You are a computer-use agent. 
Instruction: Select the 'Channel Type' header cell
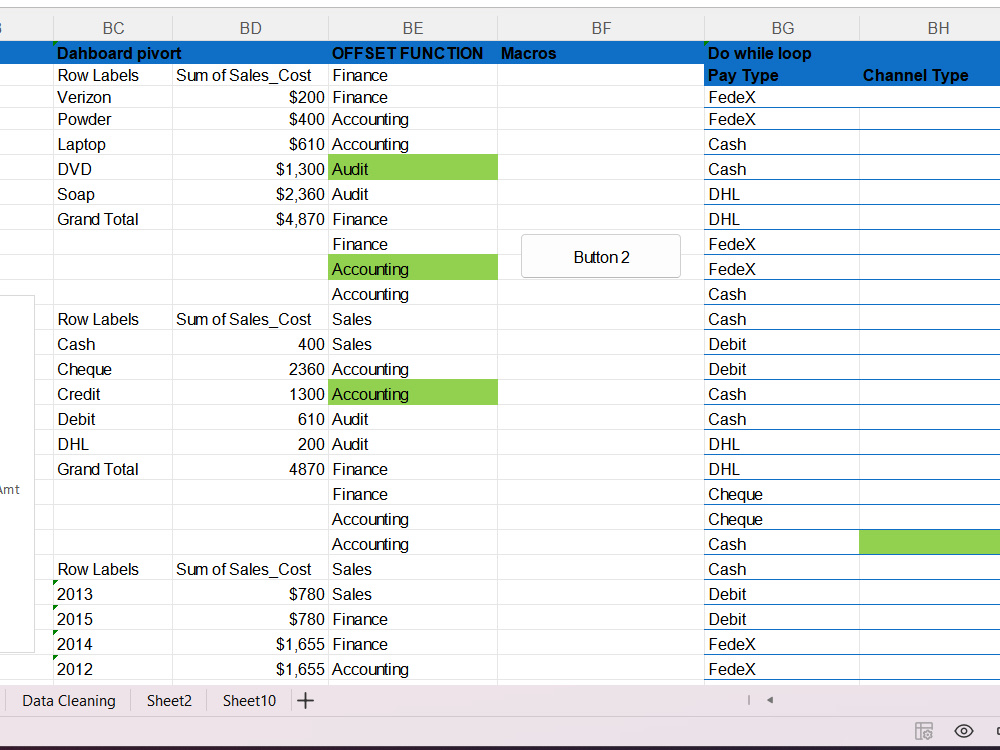tap(930, 75)
